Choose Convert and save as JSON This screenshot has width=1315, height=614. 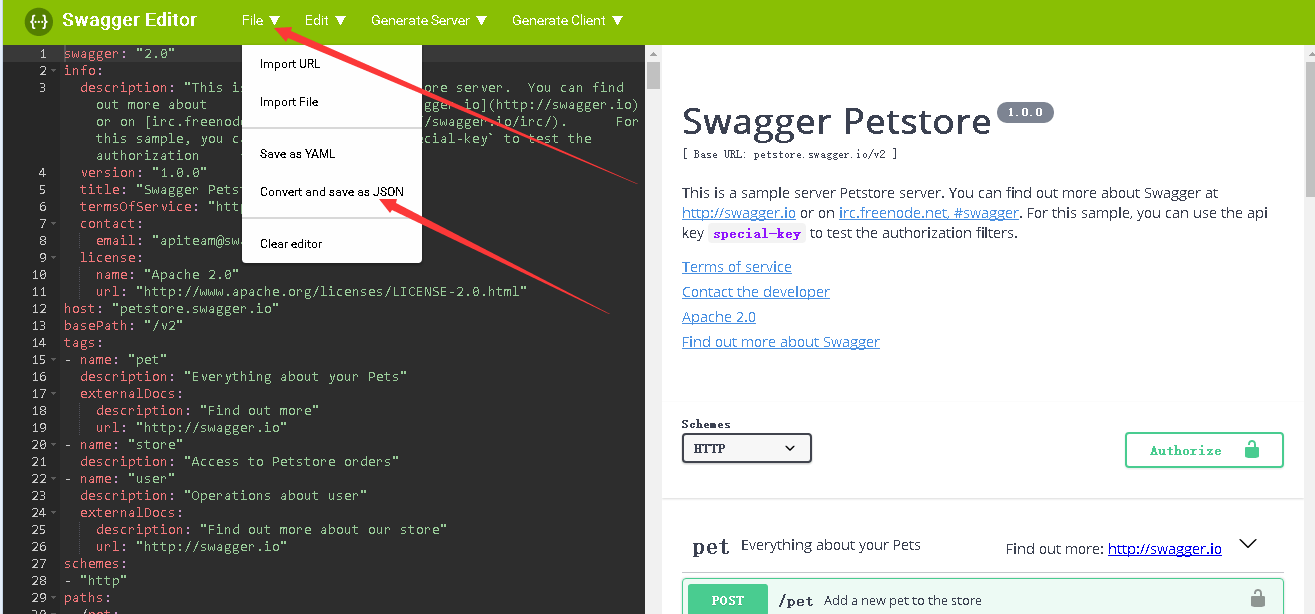pyautogui.click(x=332, y=192)
